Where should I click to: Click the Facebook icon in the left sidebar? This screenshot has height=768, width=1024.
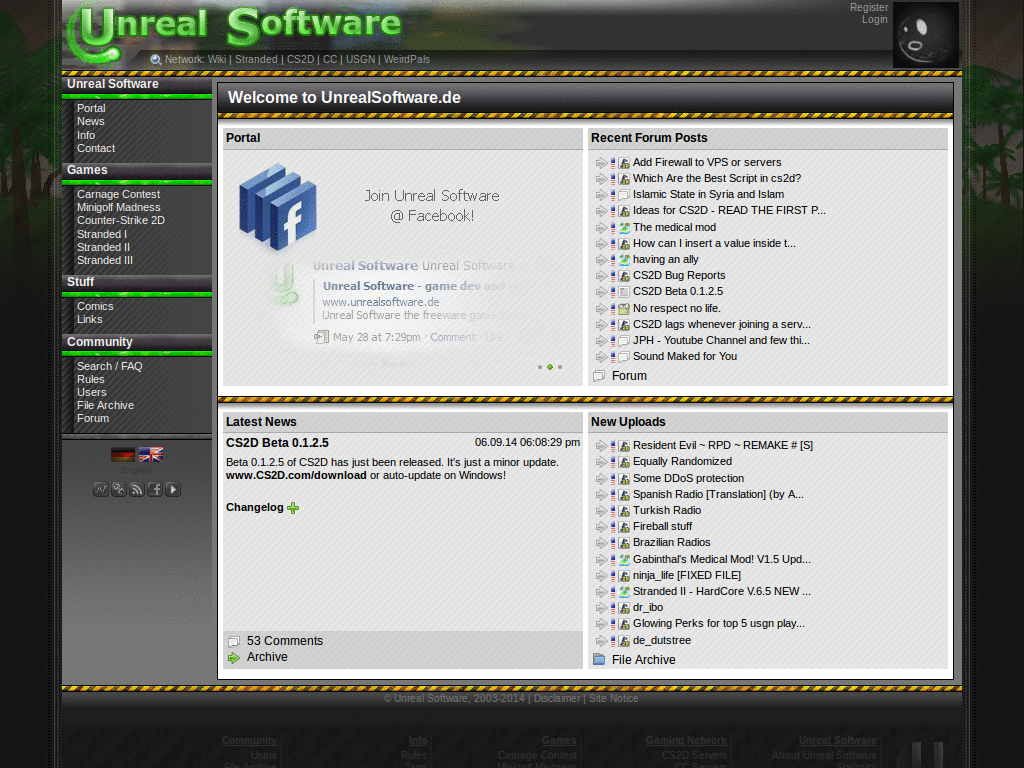coord(153,489)
